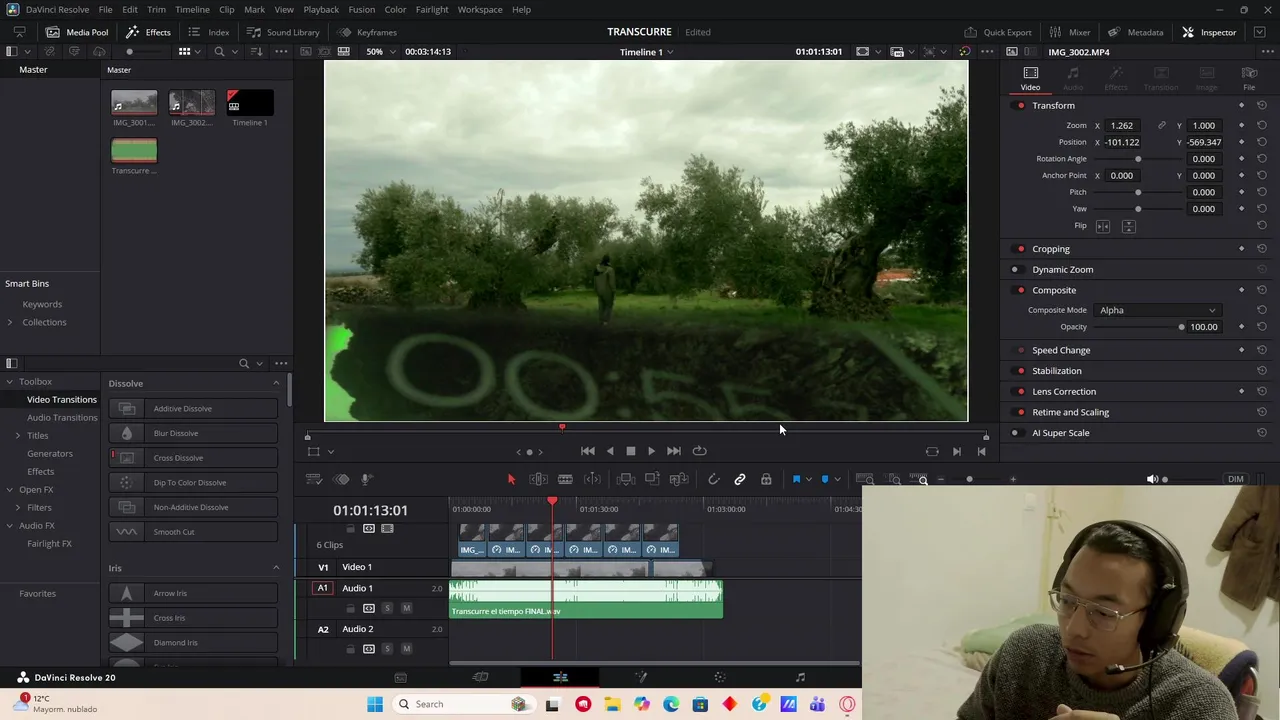This screenshot has height=720, width=1280.
Task: Adjust the Pitch slider handle
Action: click(x=1138, y=192)
